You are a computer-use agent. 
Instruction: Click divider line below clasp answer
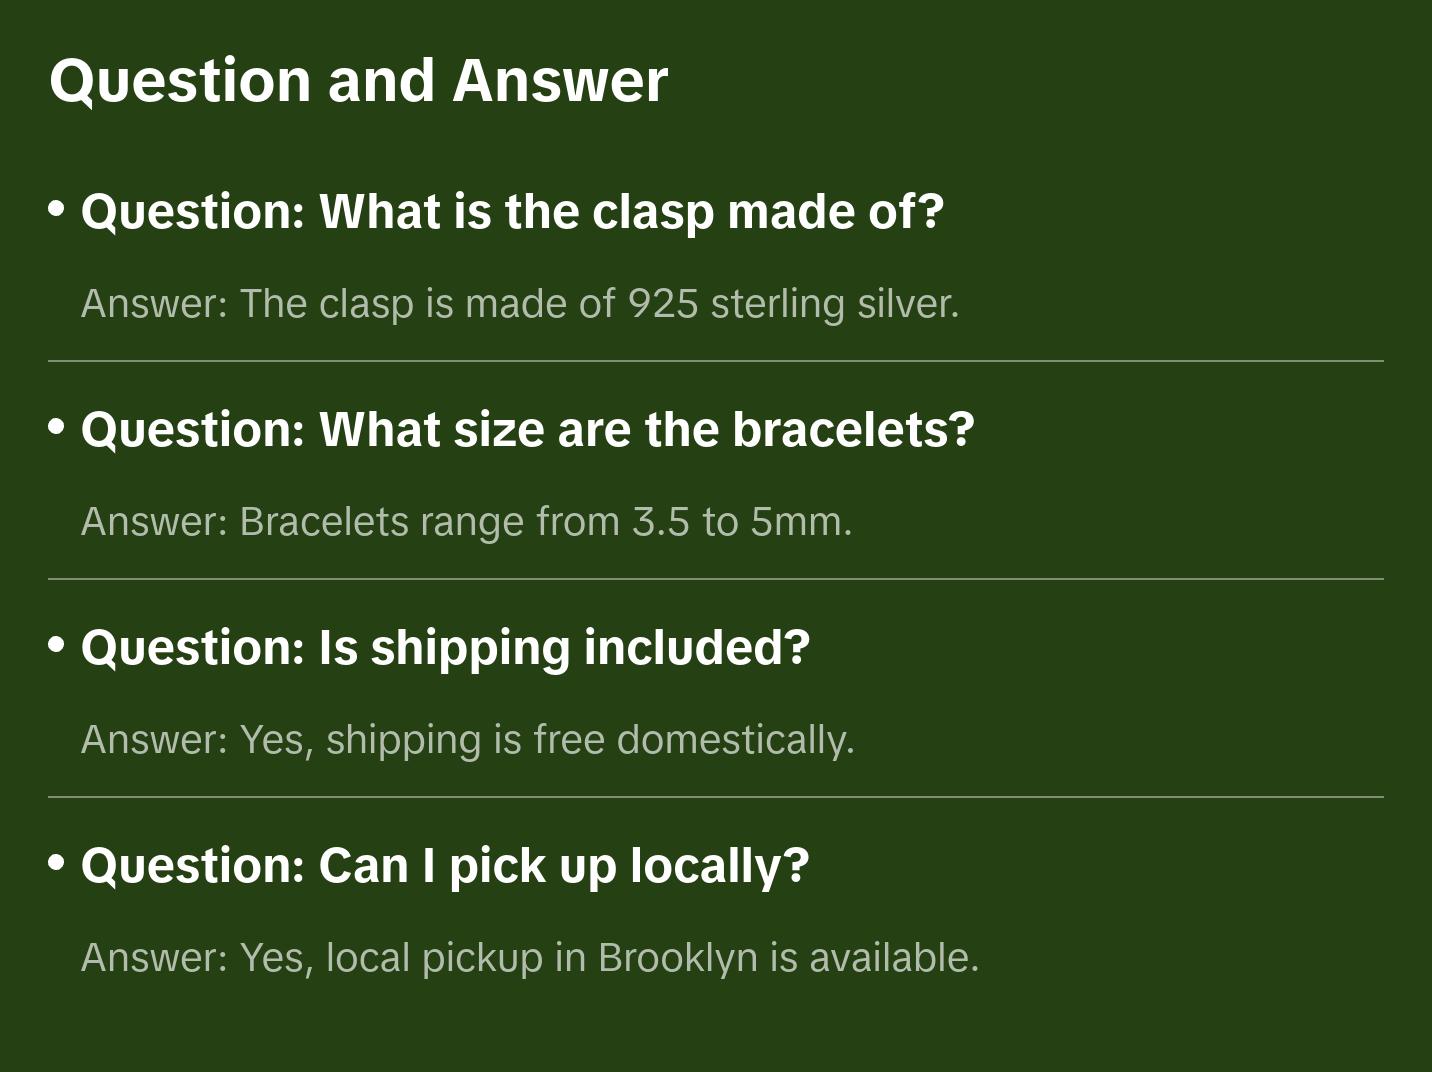pyautogui.click(x=716, y=361)
